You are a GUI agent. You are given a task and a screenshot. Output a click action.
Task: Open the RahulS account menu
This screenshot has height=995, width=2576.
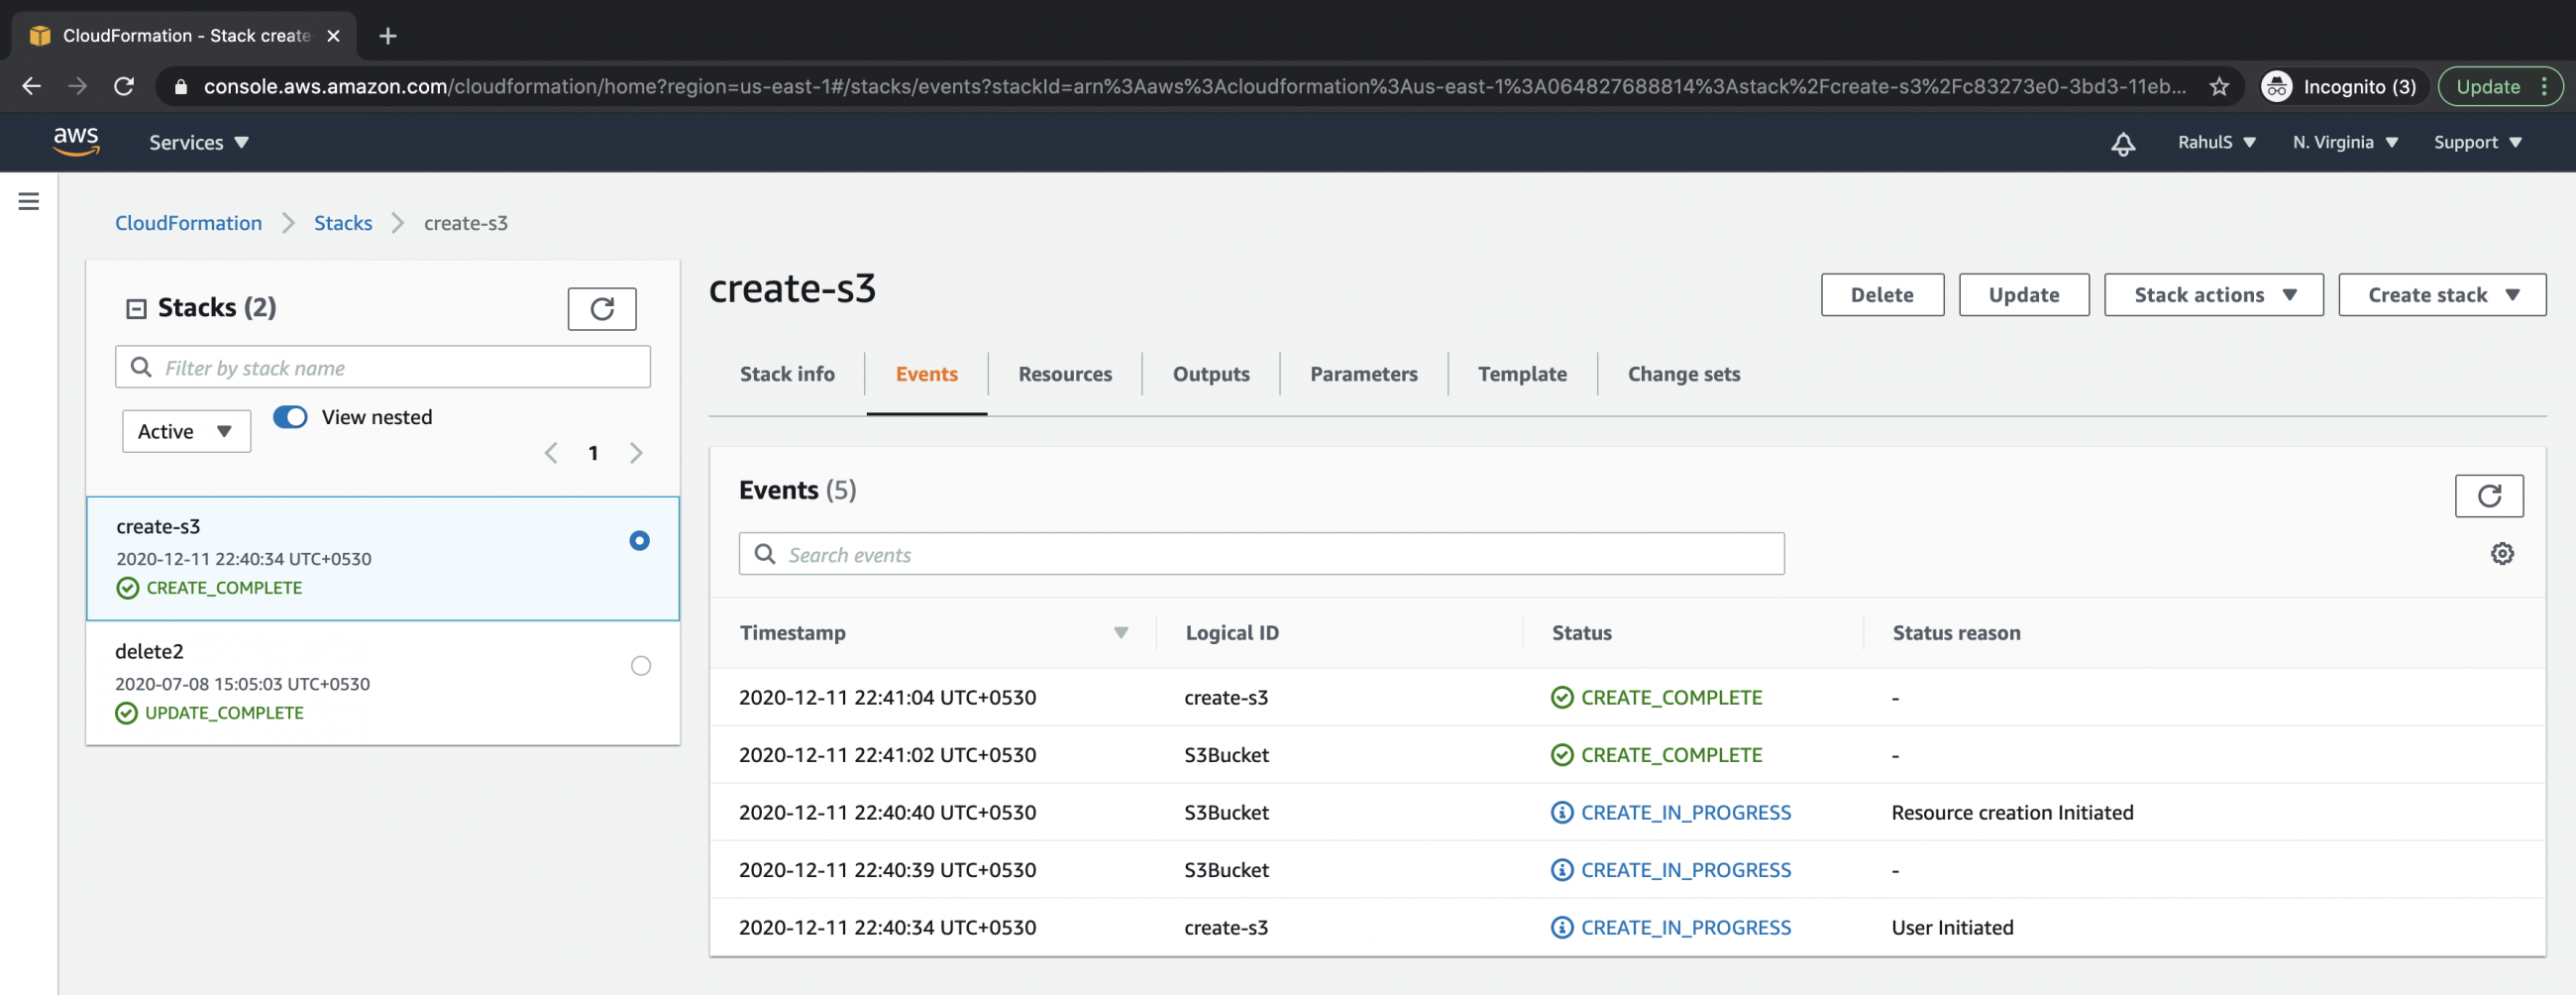pyautogui.click(x=2216, y=142)
